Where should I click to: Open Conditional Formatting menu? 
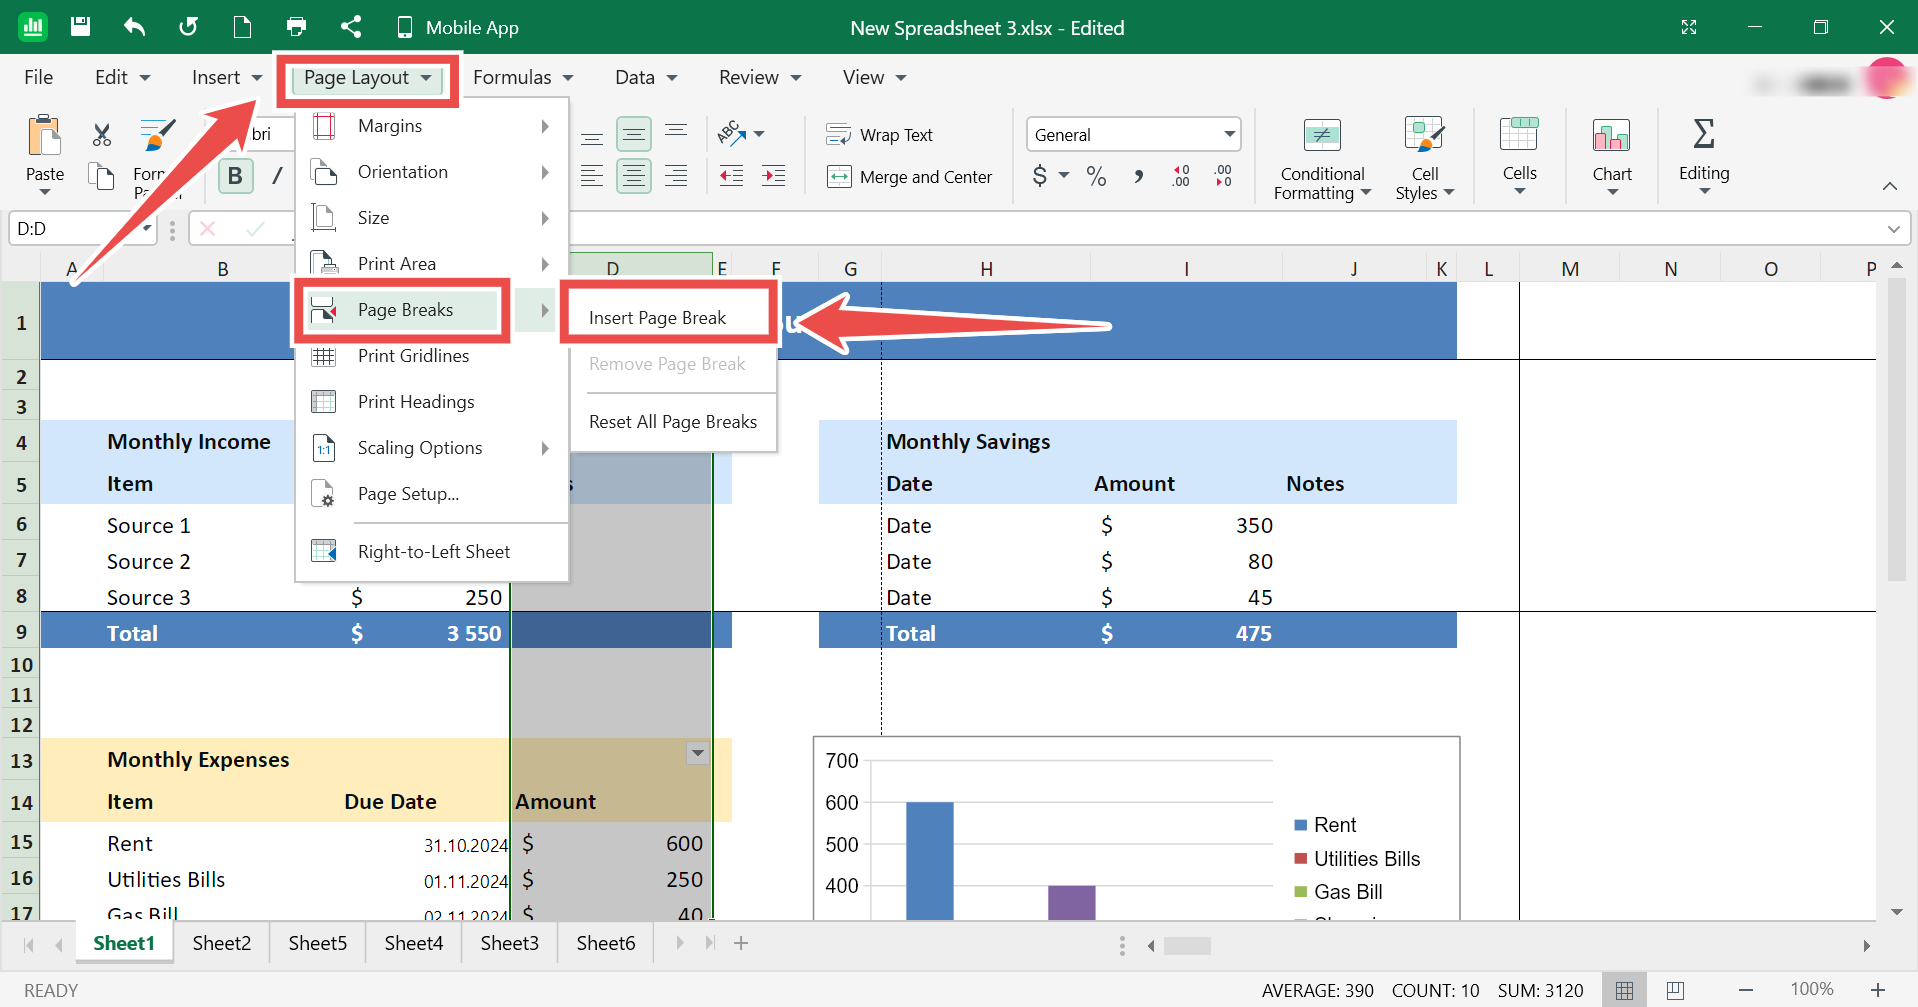(1322, 159)
